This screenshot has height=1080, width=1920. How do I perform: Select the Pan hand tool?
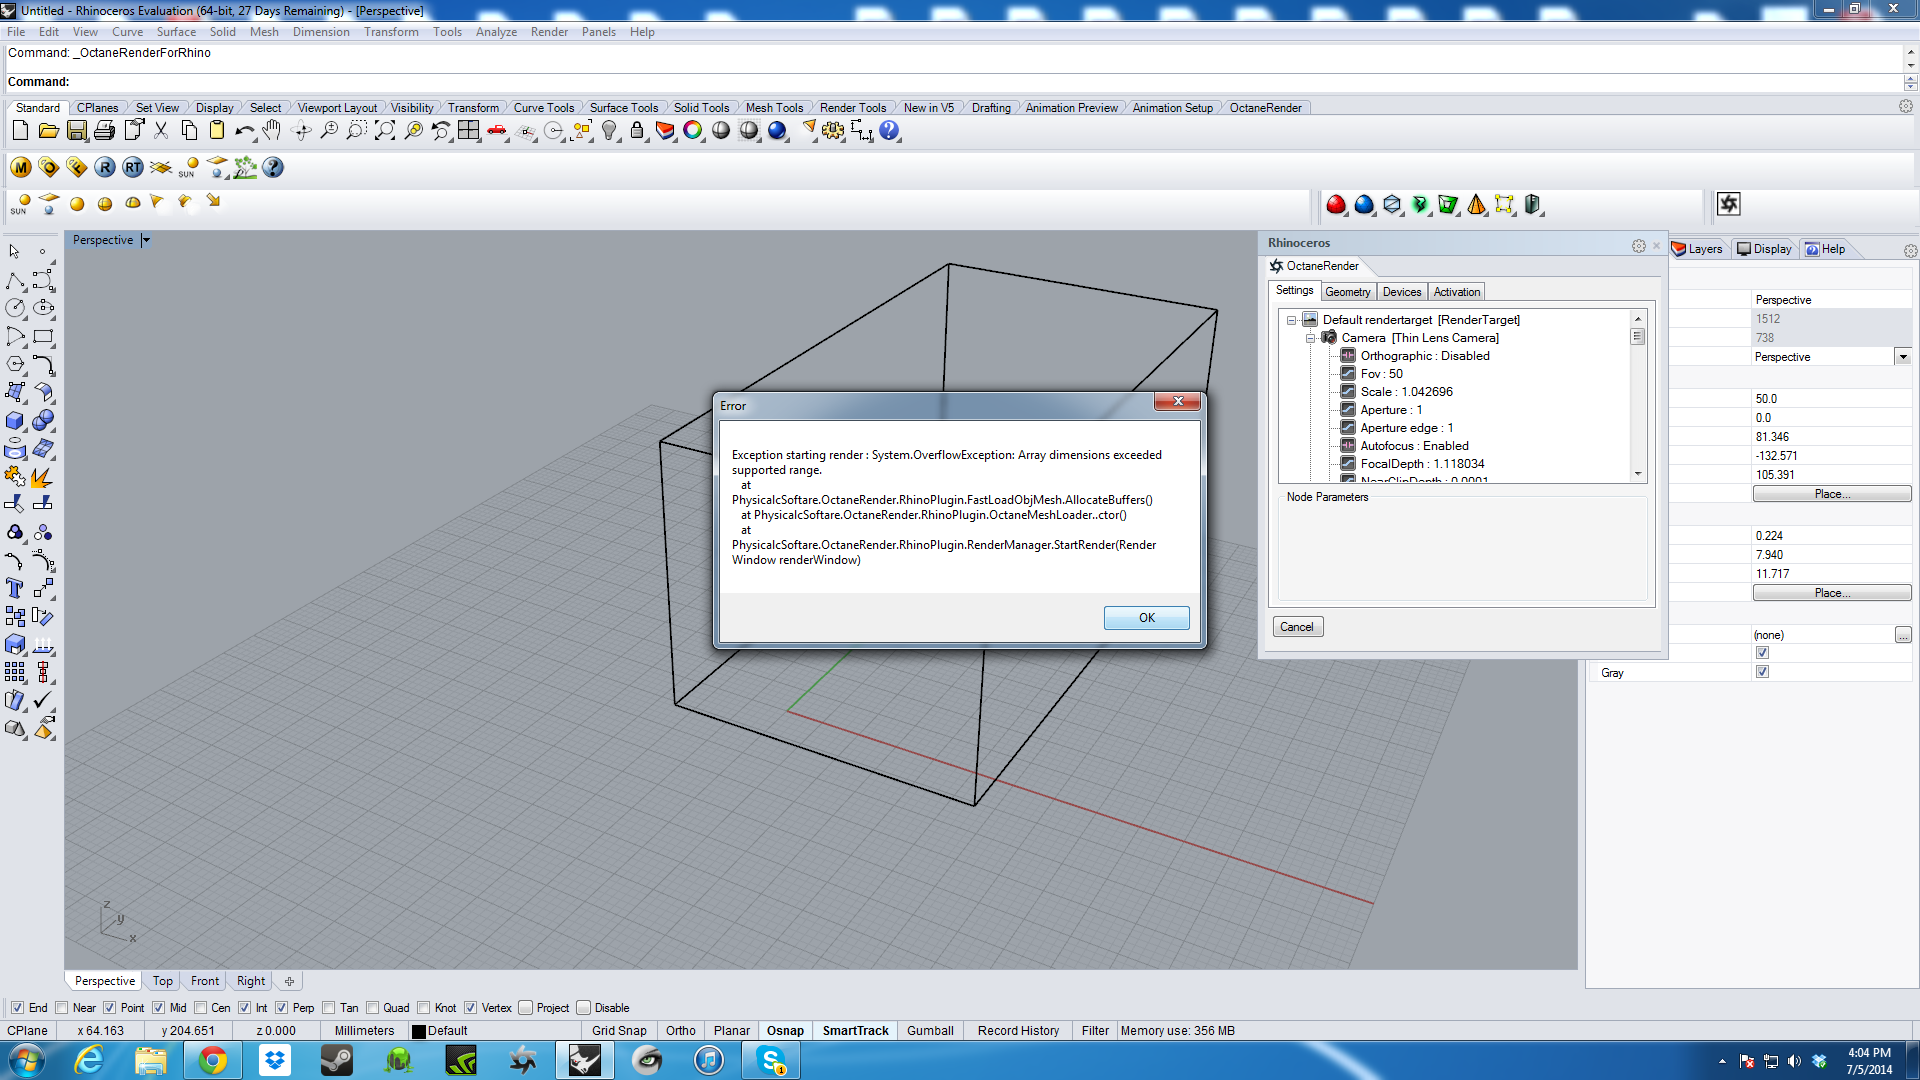(272, 131)
